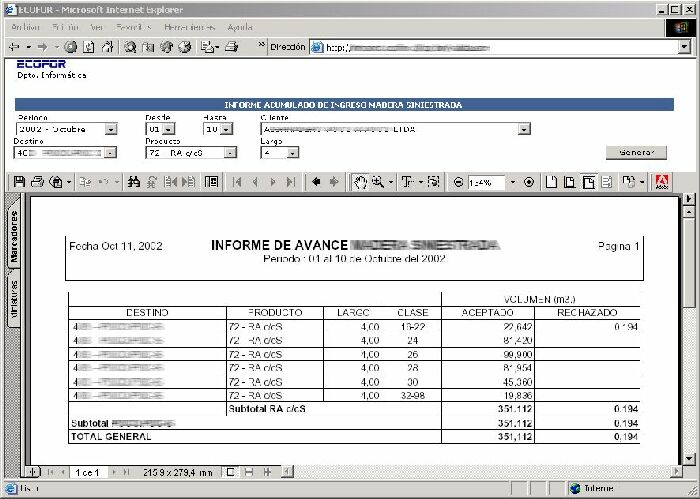Open the Producto dropdown
The height and width of the screenshot is (499, 700).
tap(230, 153)
